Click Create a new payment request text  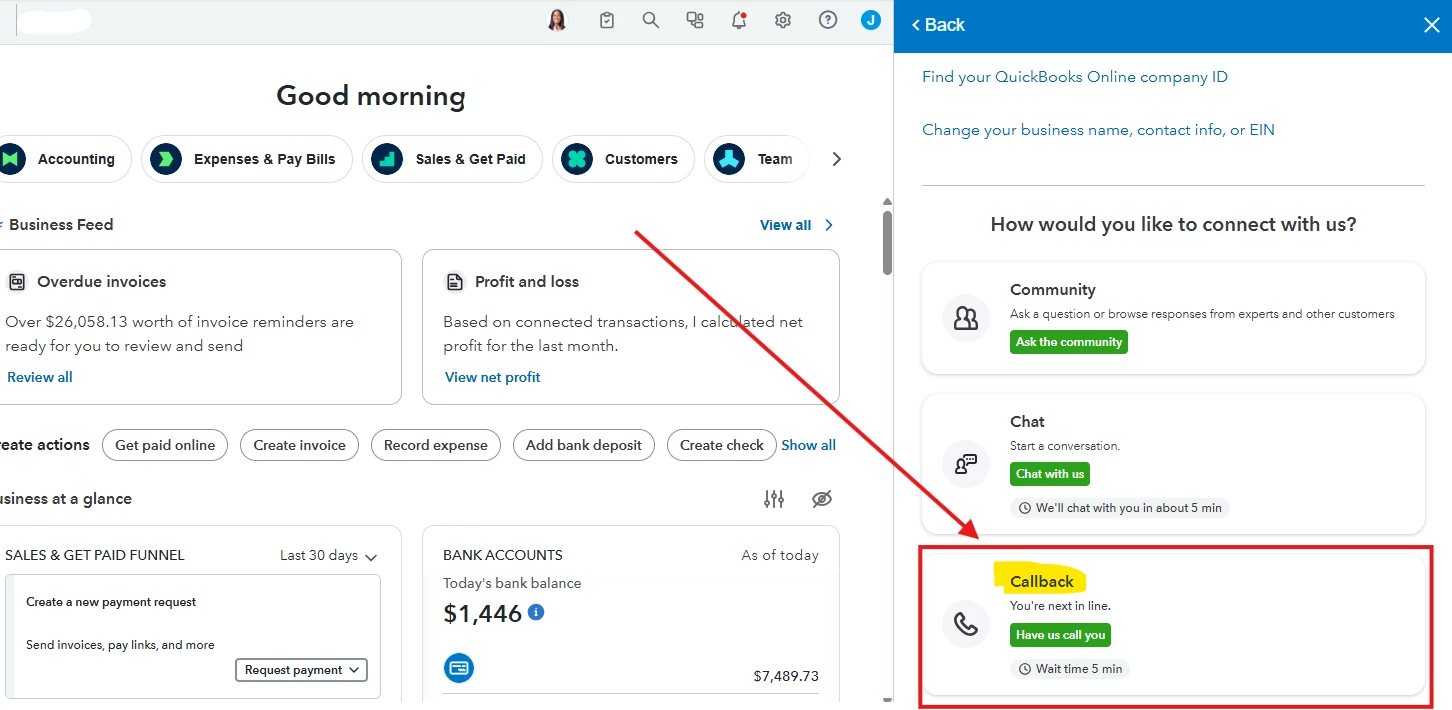tap(111, 602)
